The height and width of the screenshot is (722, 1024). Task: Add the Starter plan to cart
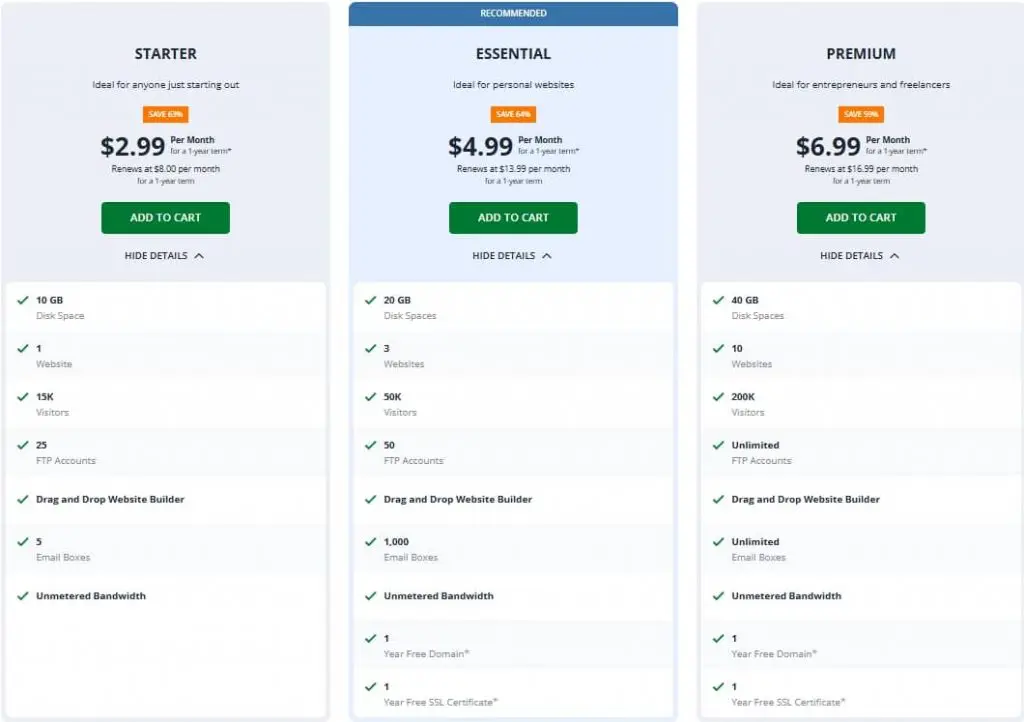coord(165,217)
